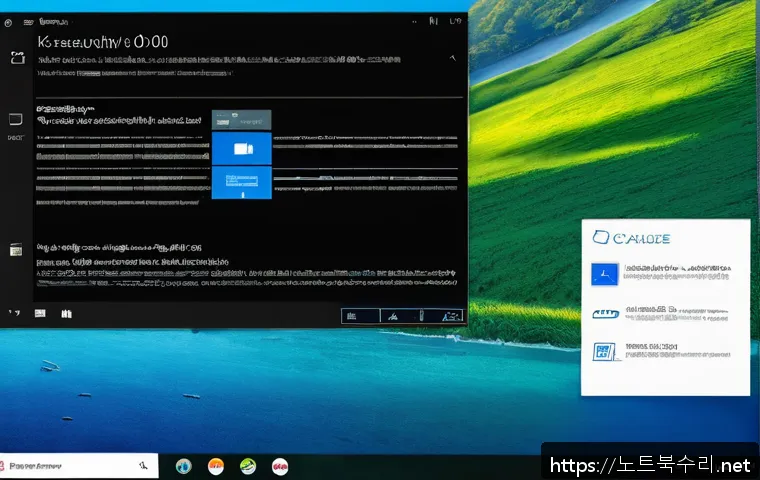Click the CAMOEE title text in the white panel
Viewport: 760px width, 480px height.
pos(642,239)
